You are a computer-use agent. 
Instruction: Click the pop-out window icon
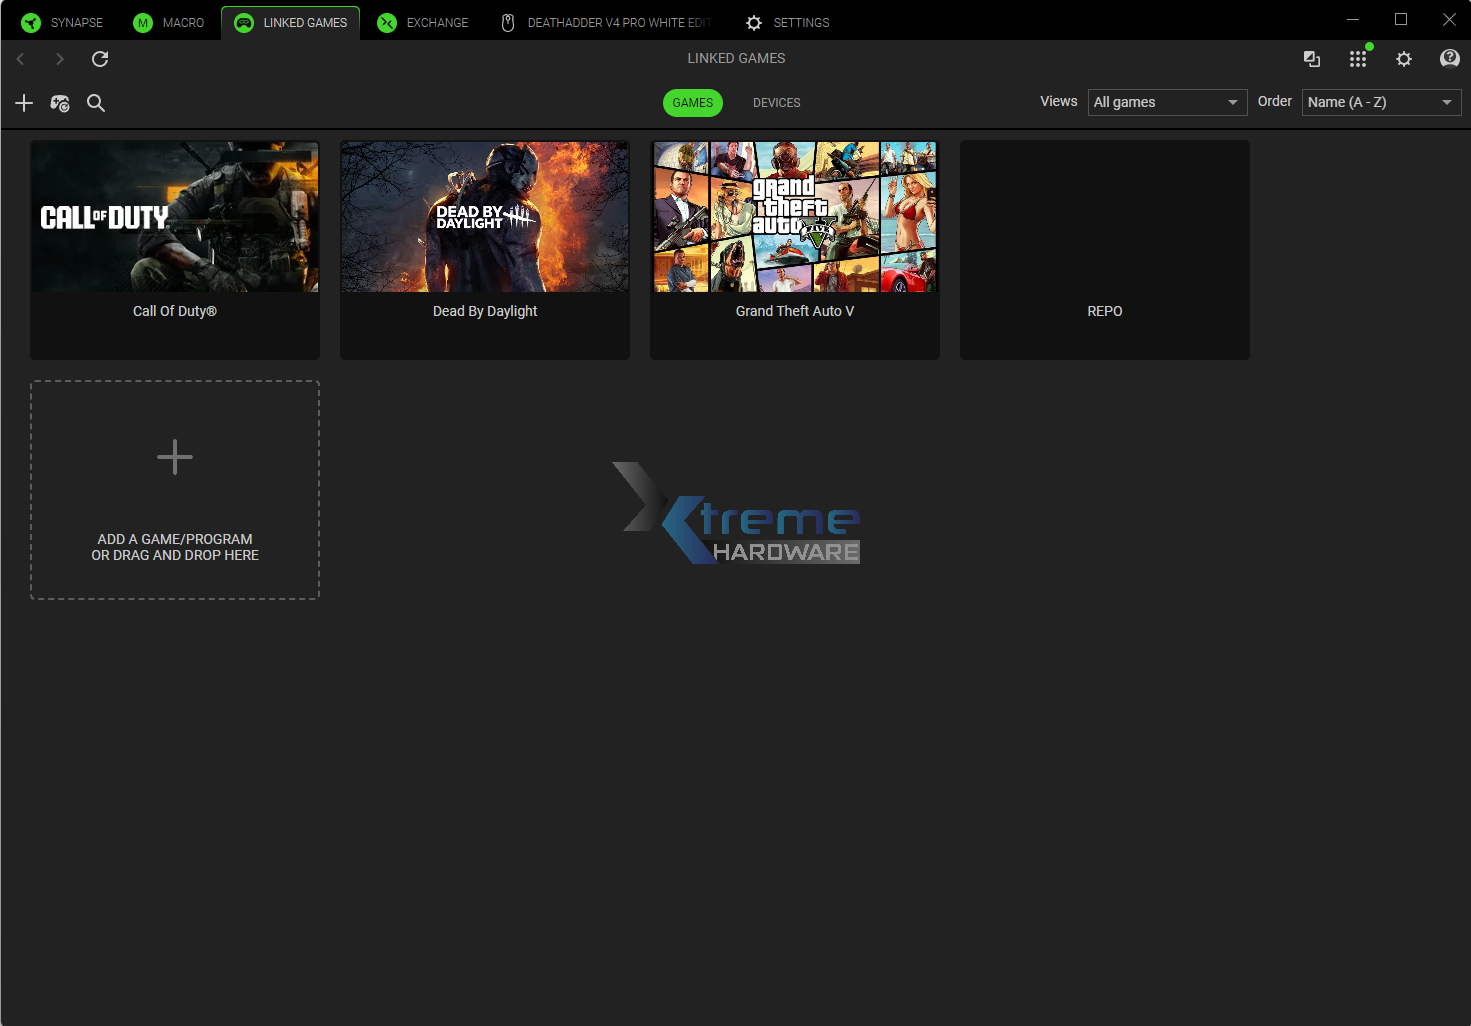1312,59
